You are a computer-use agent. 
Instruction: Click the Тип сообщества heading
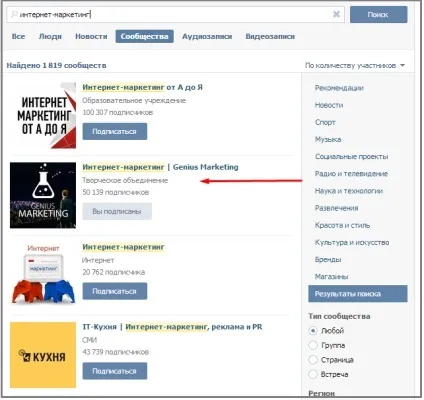click(x=339, y=316)
